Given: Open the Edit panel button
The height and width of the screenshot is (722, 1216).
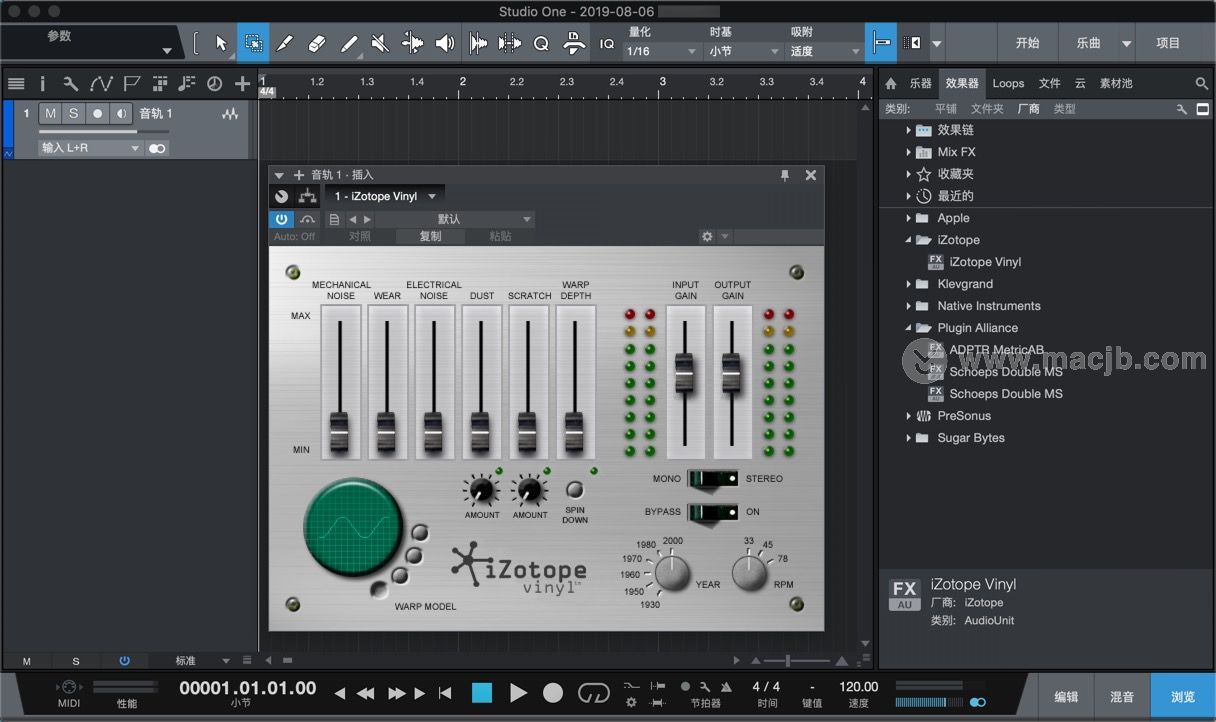Looking at the screenshot, I should tap(1066, 697).
